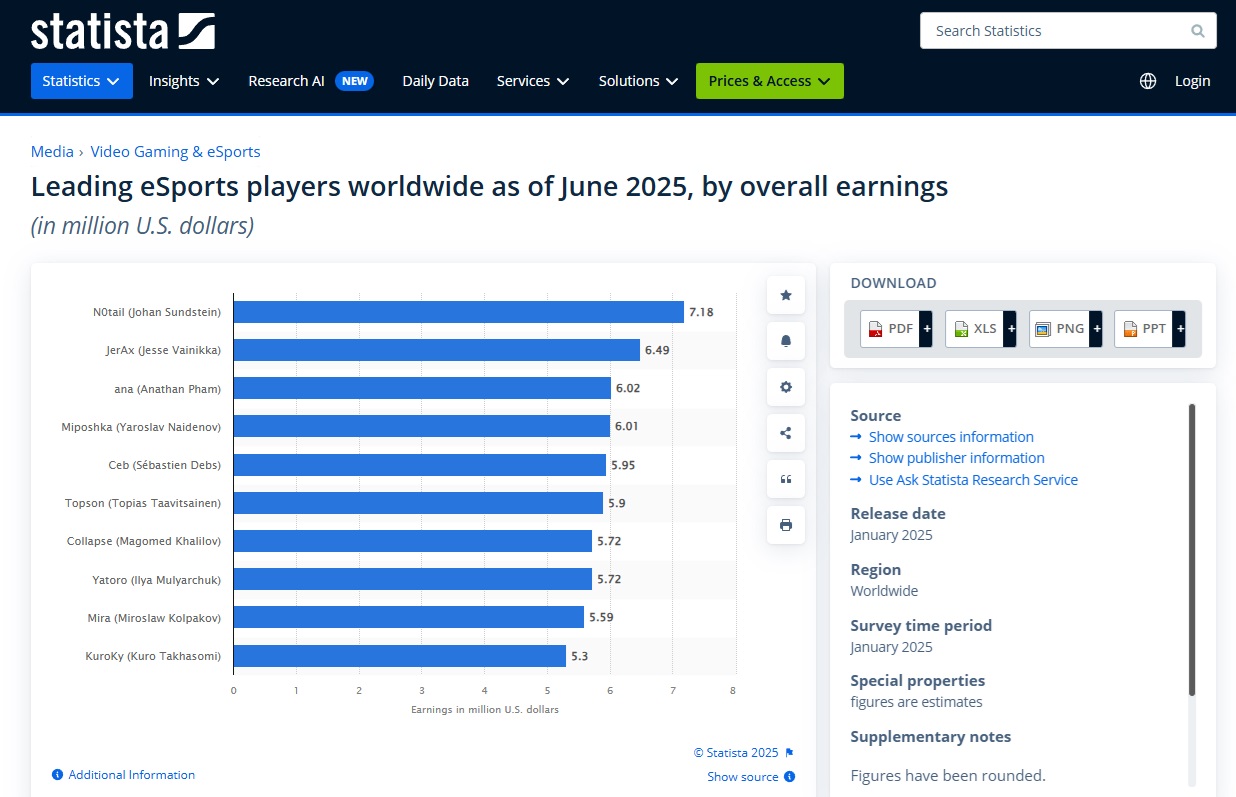Click the Ceb 5.95 bar

(x=420, y=465)
